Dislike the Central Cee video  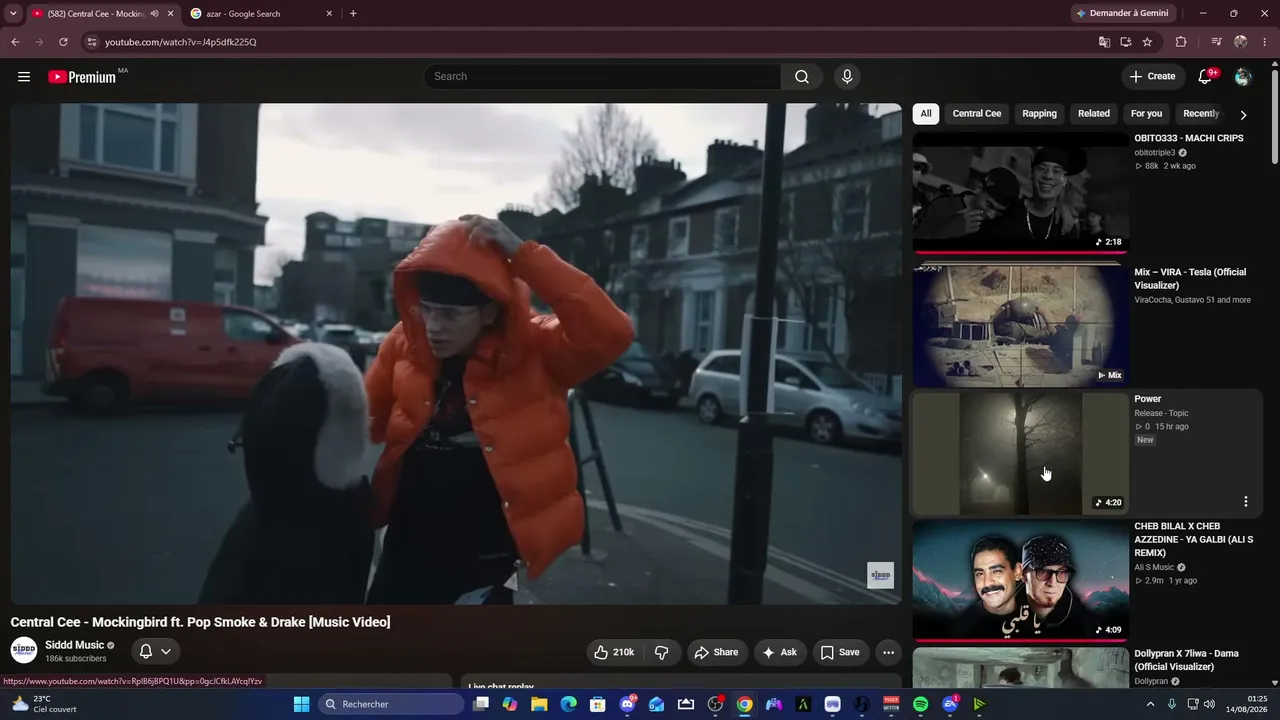[662, 652]
